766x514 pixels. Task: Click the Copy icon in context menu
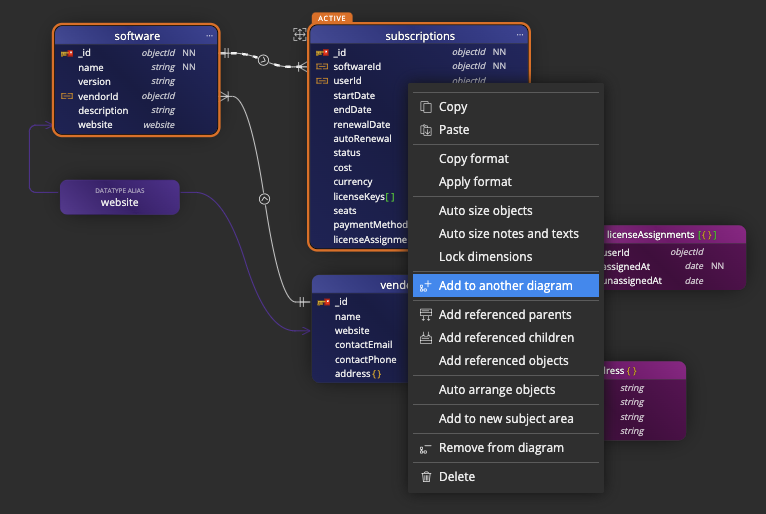click(426, 107)
